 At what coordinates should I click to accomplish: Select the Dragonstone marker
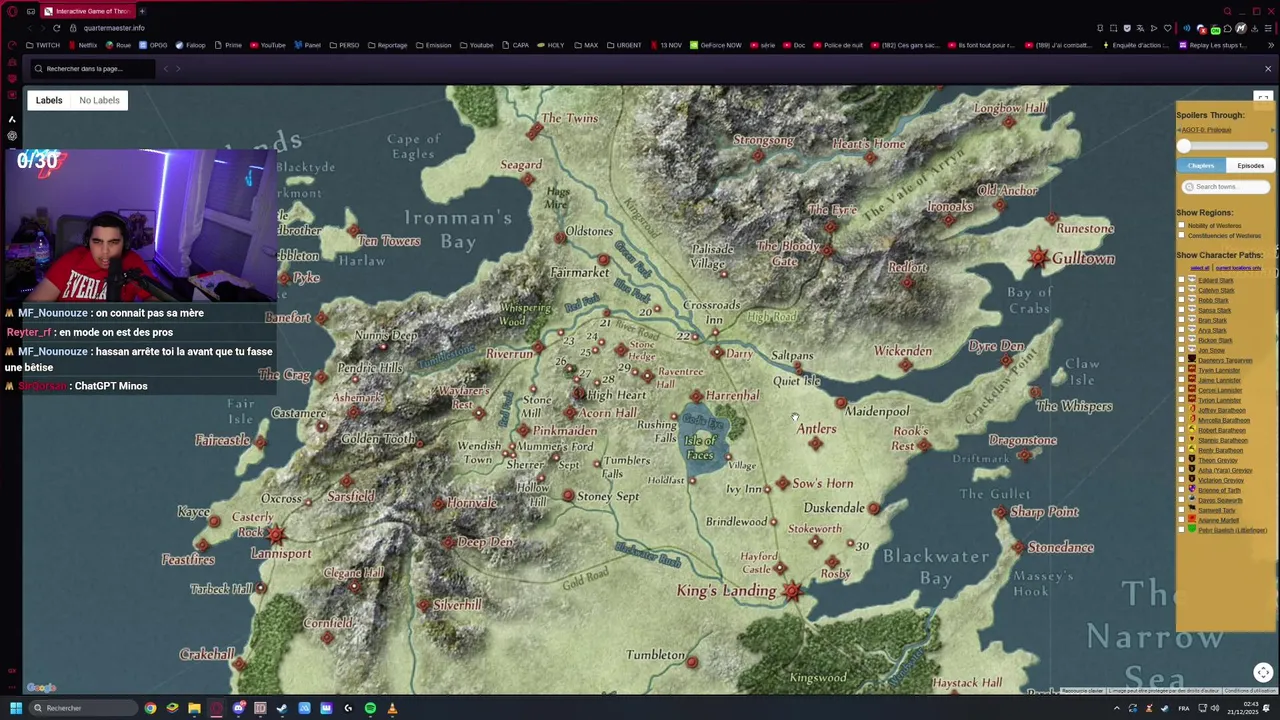[x=1025, y=455]
